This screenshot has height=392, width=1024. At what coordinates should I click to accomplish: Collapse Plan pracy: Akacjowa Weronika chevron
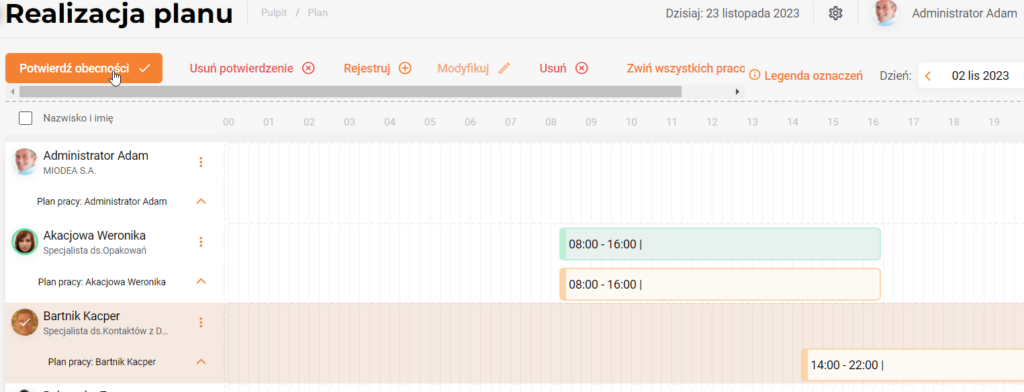tap(201, 282)
